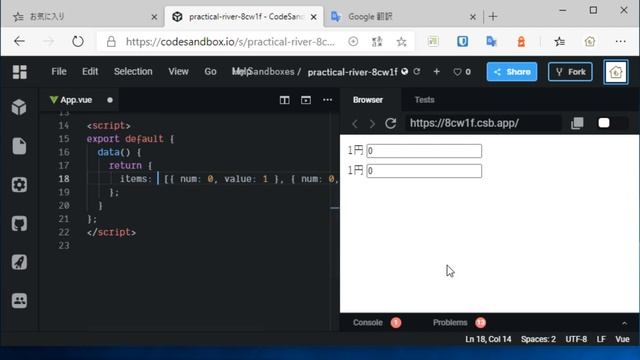Image resolution: width=640 pixels, height=360 pixels.
Task: Click the Edge address bar URL
Action: pyautogui.click(x=230, y=42)
